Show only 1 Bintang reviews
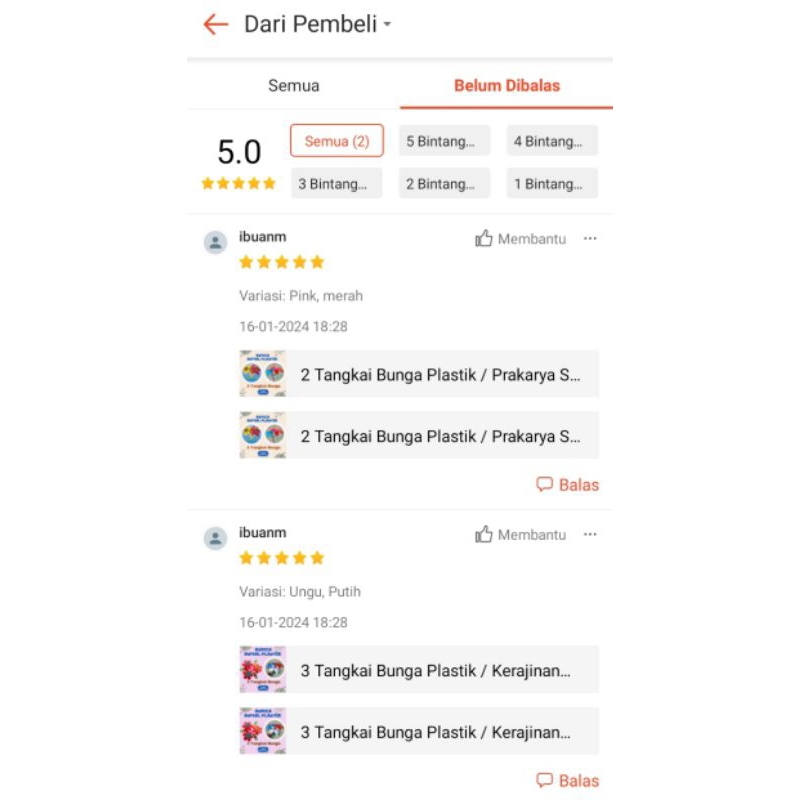Screen dimensions: 800x800 [x=552, y=184]
